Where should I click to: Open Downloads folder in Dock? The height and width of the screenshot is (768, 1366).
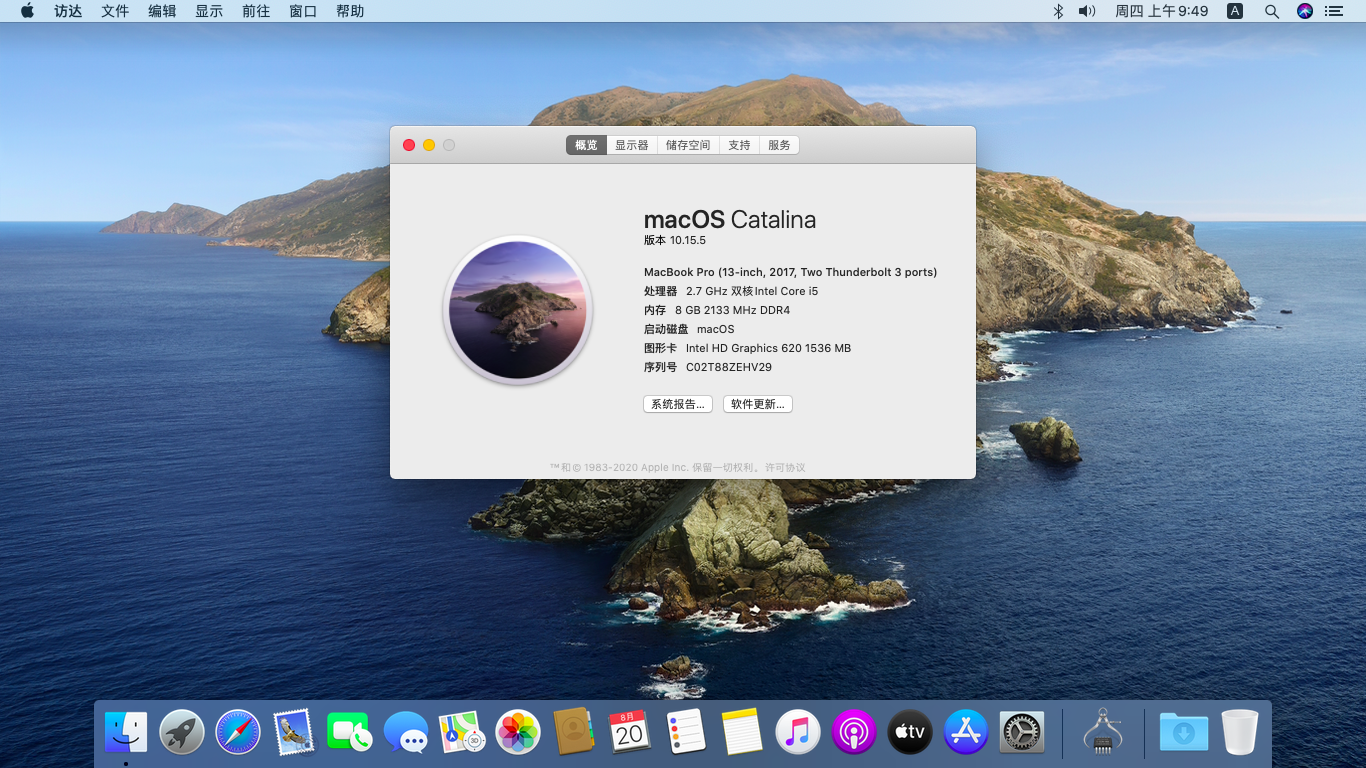click(1184, 733)
